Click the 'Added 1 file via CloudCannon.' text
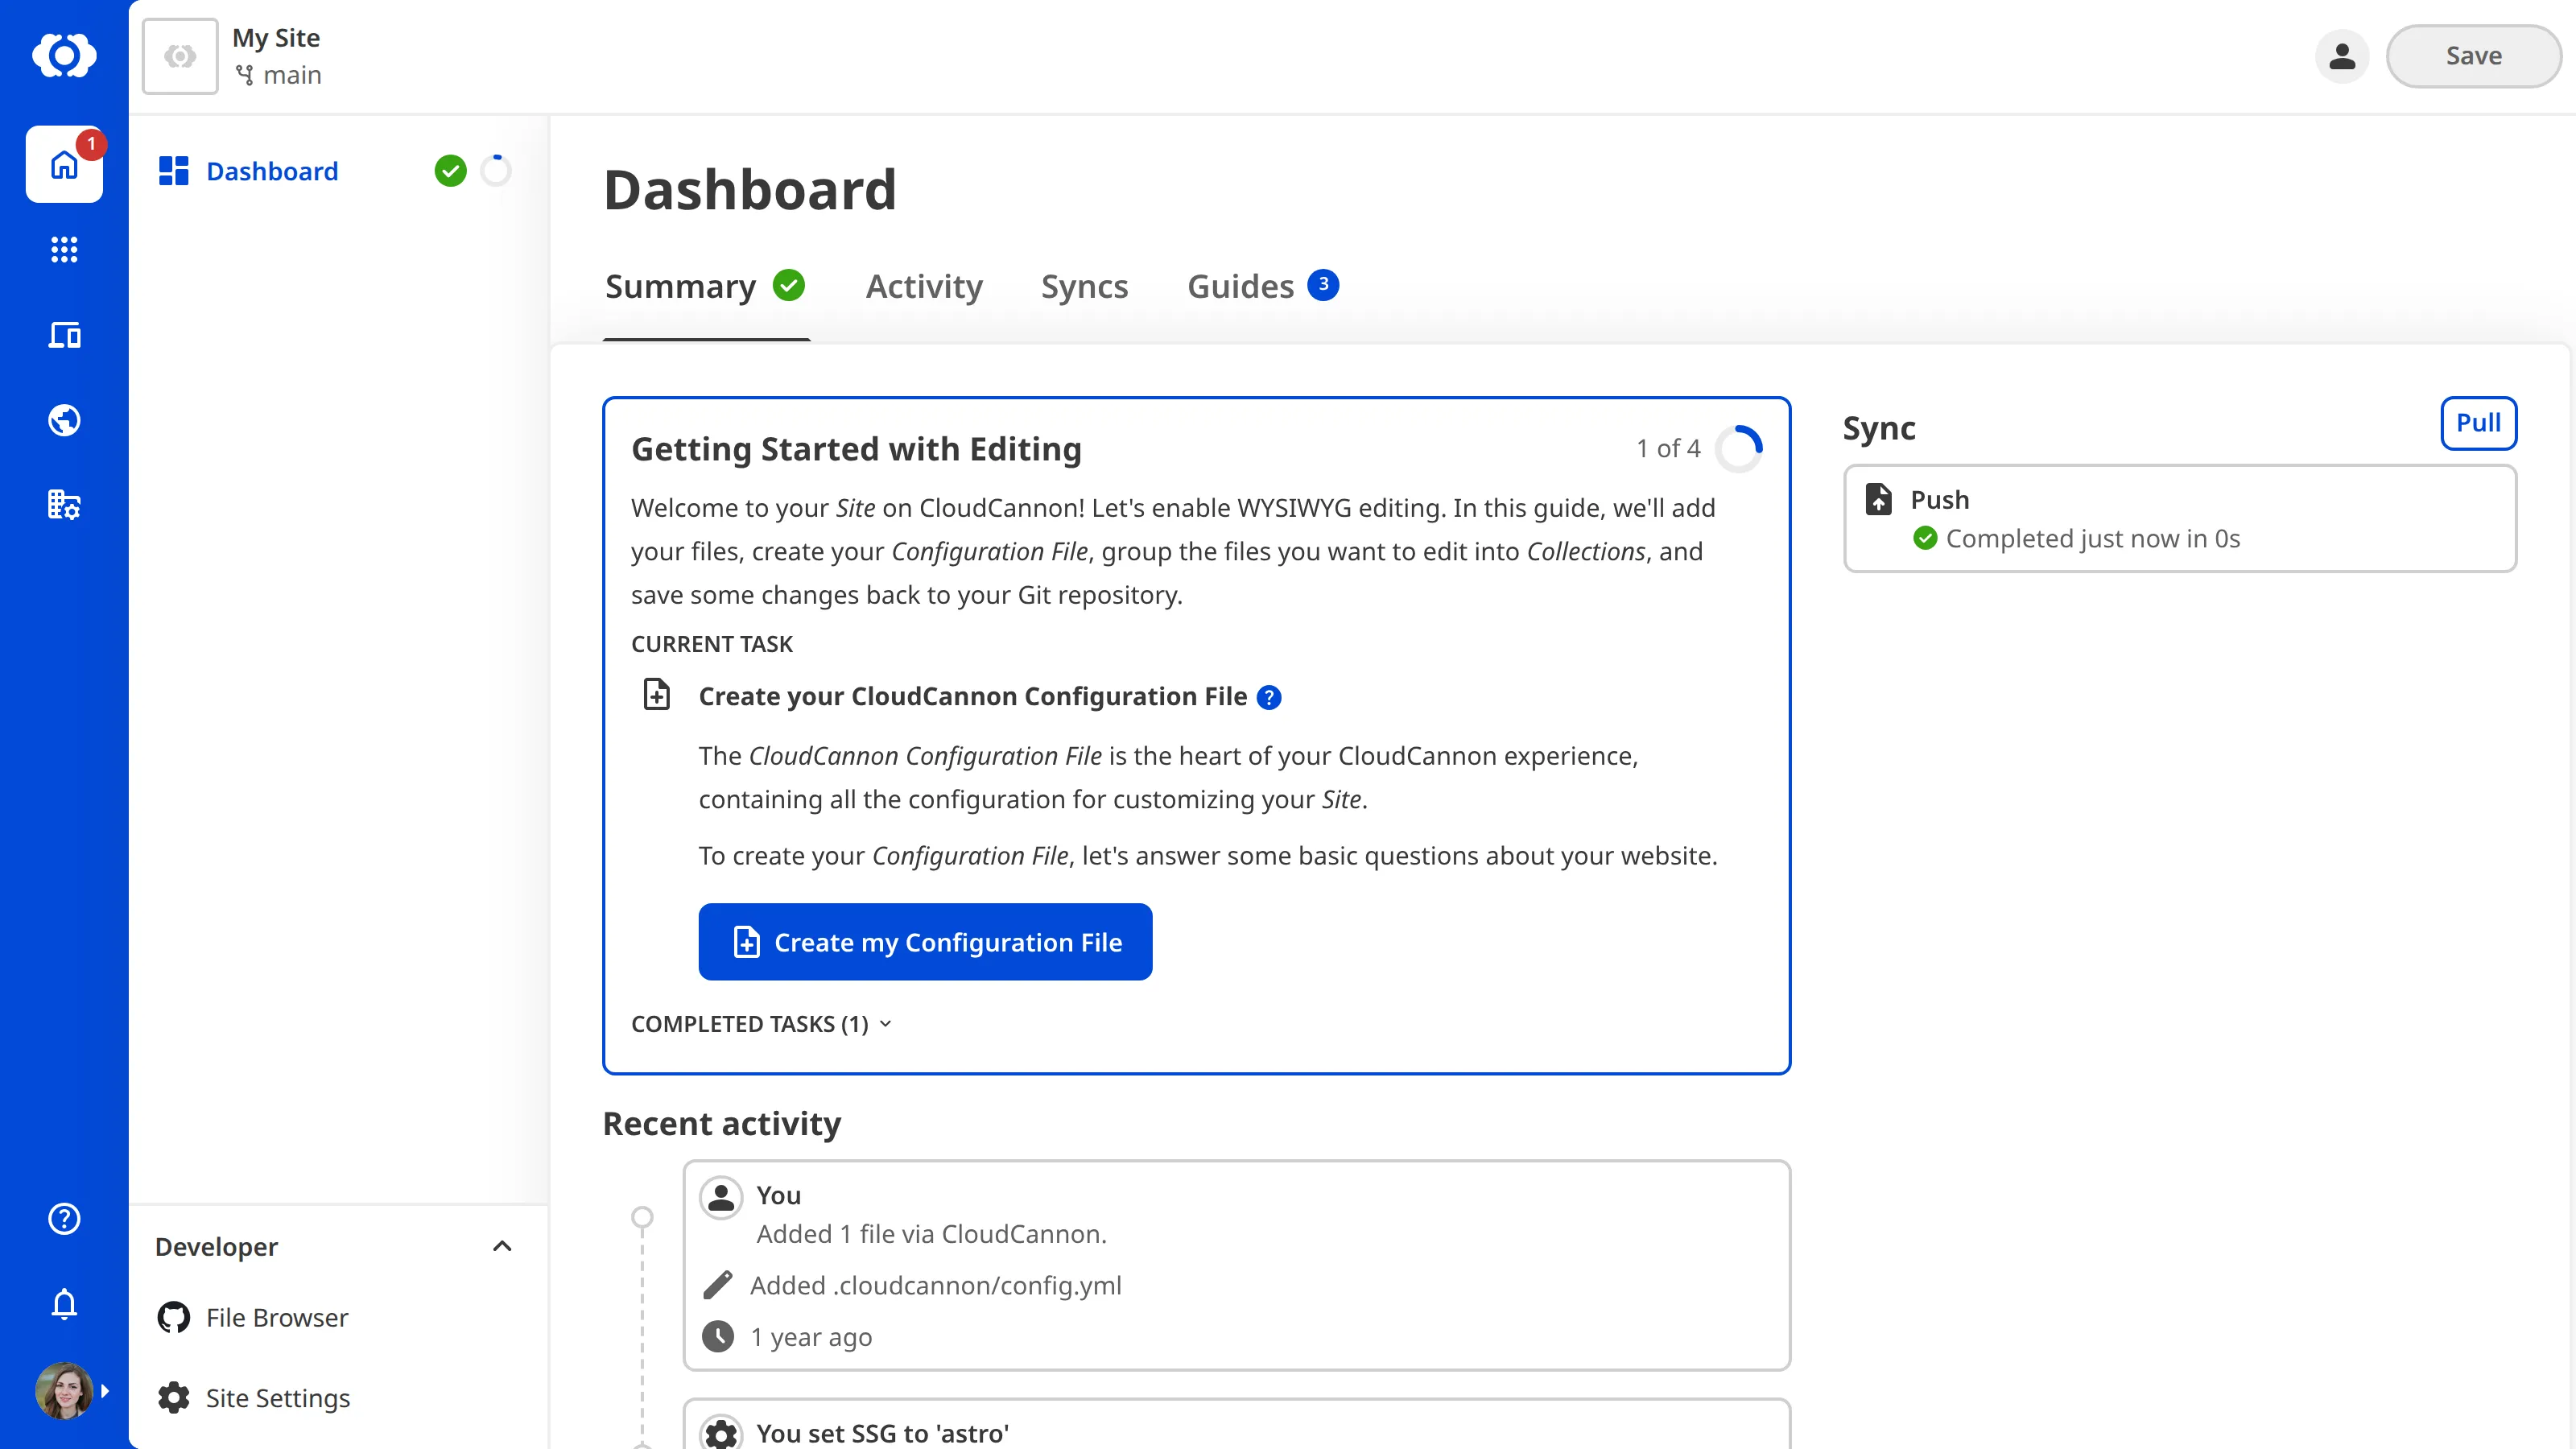Image resolution: width=2576 pixels, height=1449 pixels. (x=931, y=1234)
